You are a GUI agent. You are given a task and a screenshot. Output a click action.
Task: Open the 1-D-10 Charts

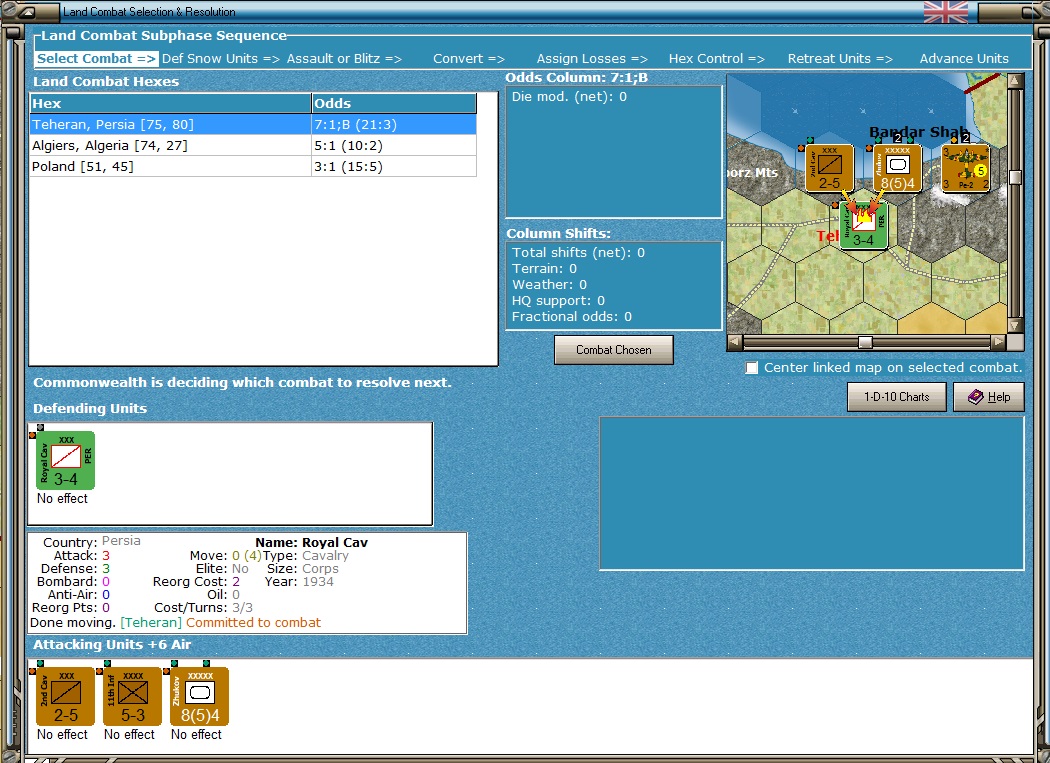[x=897, y=397]
